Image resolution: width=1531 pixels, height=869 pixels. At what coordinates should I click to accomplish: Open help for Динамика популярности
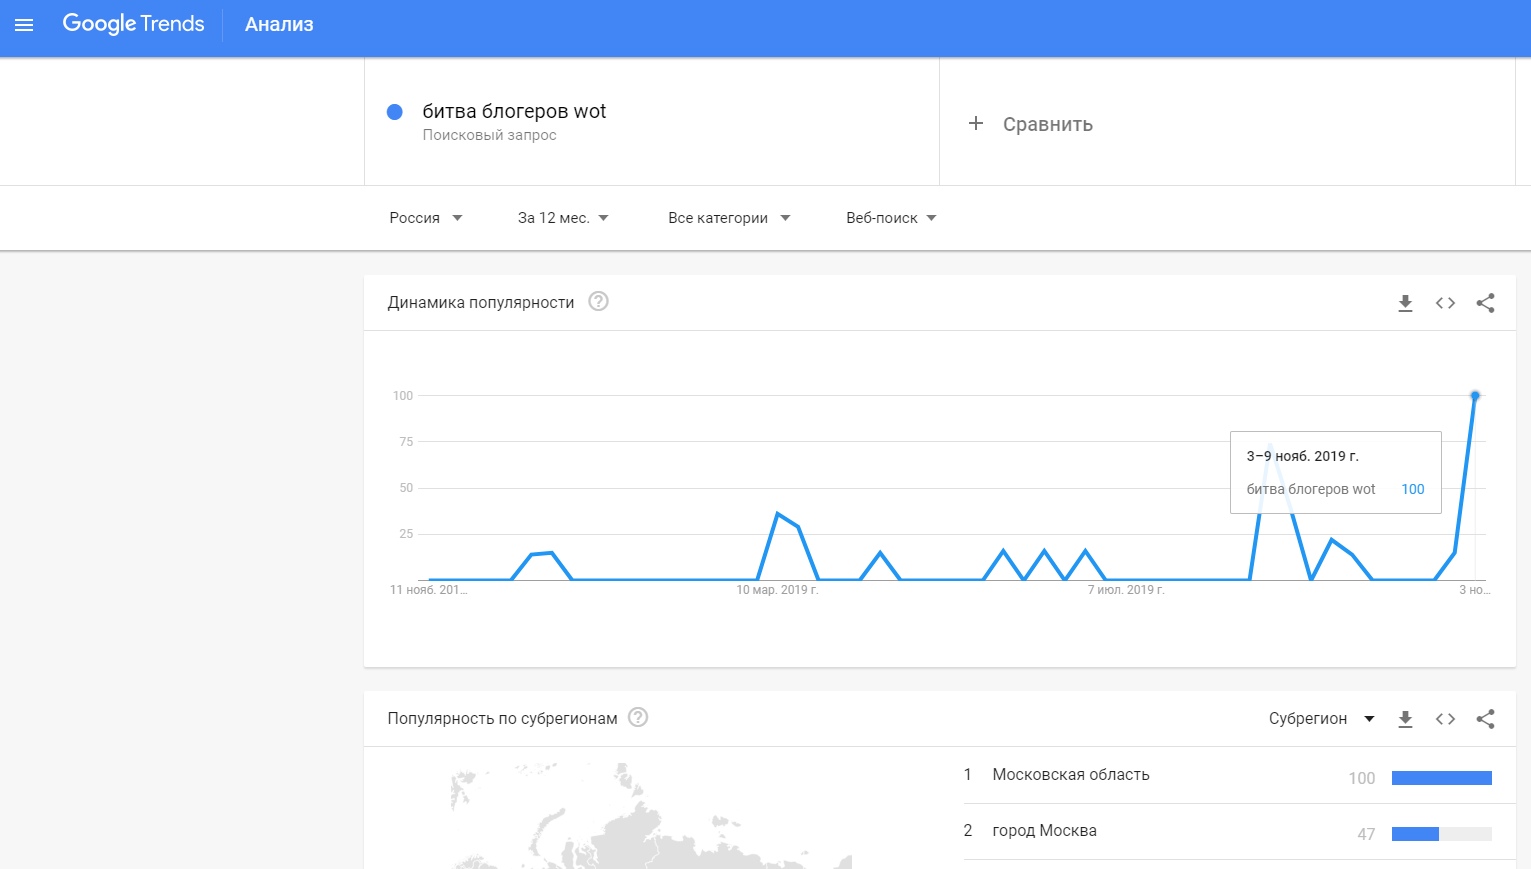point(598,302)
